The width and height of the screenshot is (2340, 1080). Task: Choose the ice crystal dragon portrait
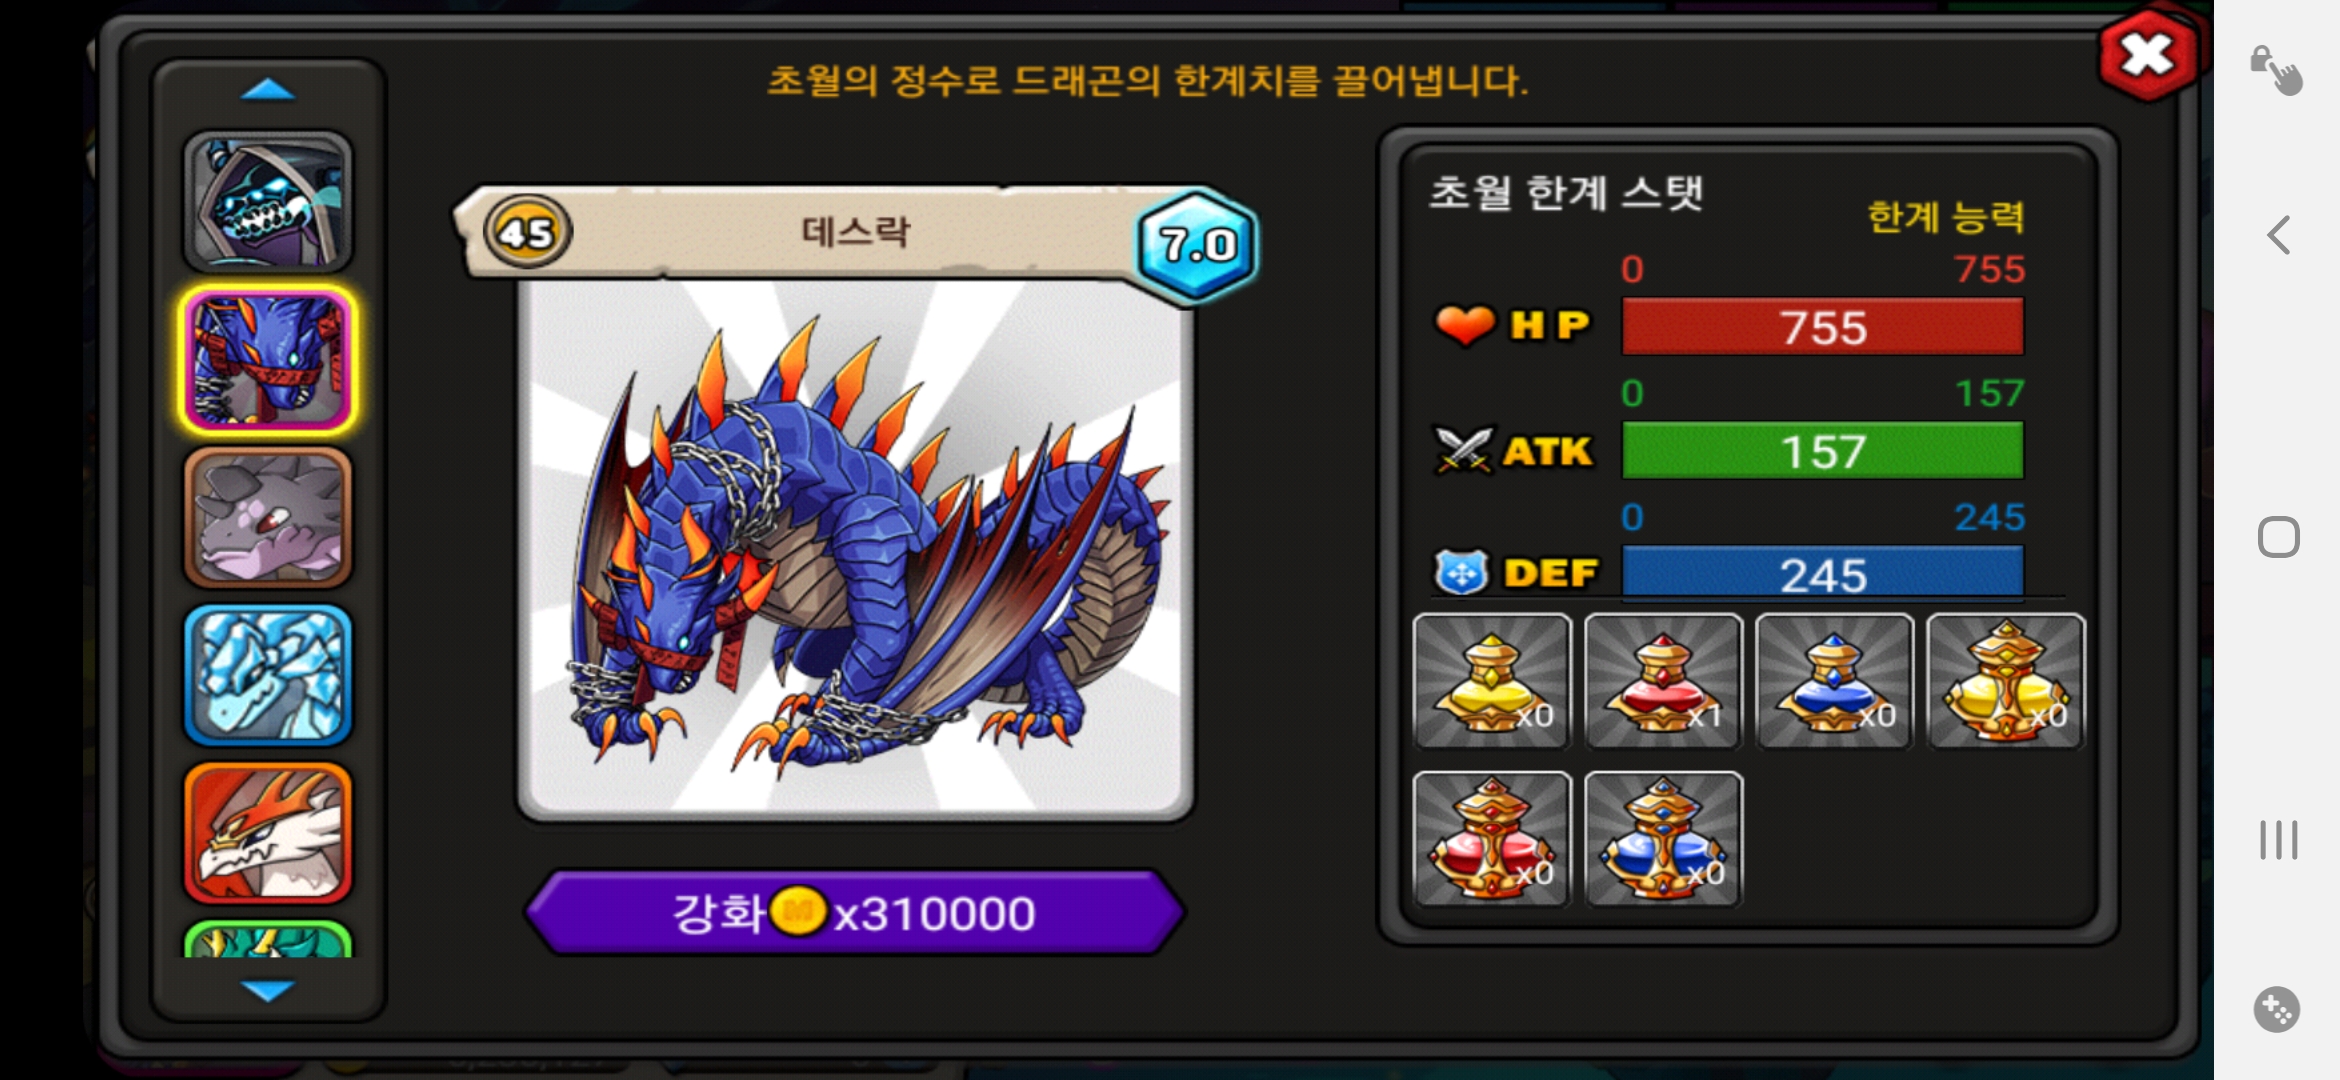[268, 676]
